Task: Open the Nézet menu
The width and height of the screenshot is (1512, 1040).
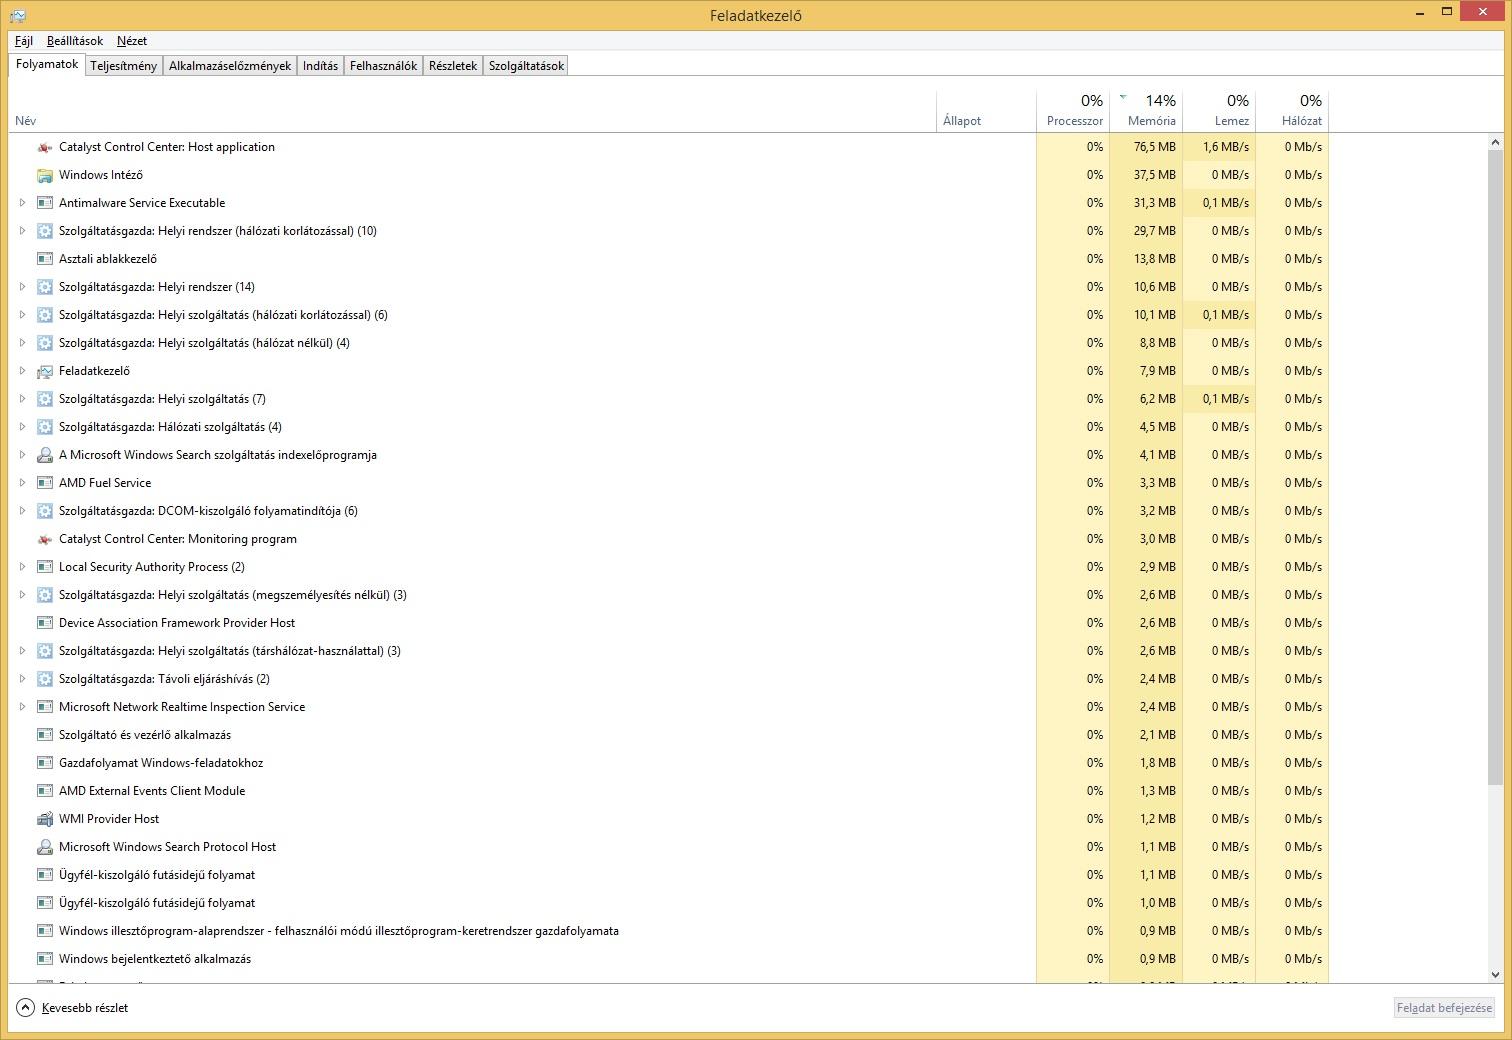Action: pyautogui.click(x=132, y=41)
